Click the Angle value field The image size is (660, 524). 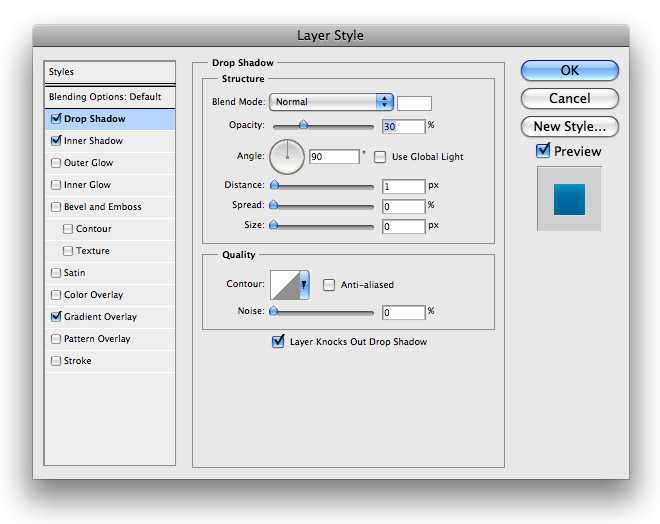(334, 157)
